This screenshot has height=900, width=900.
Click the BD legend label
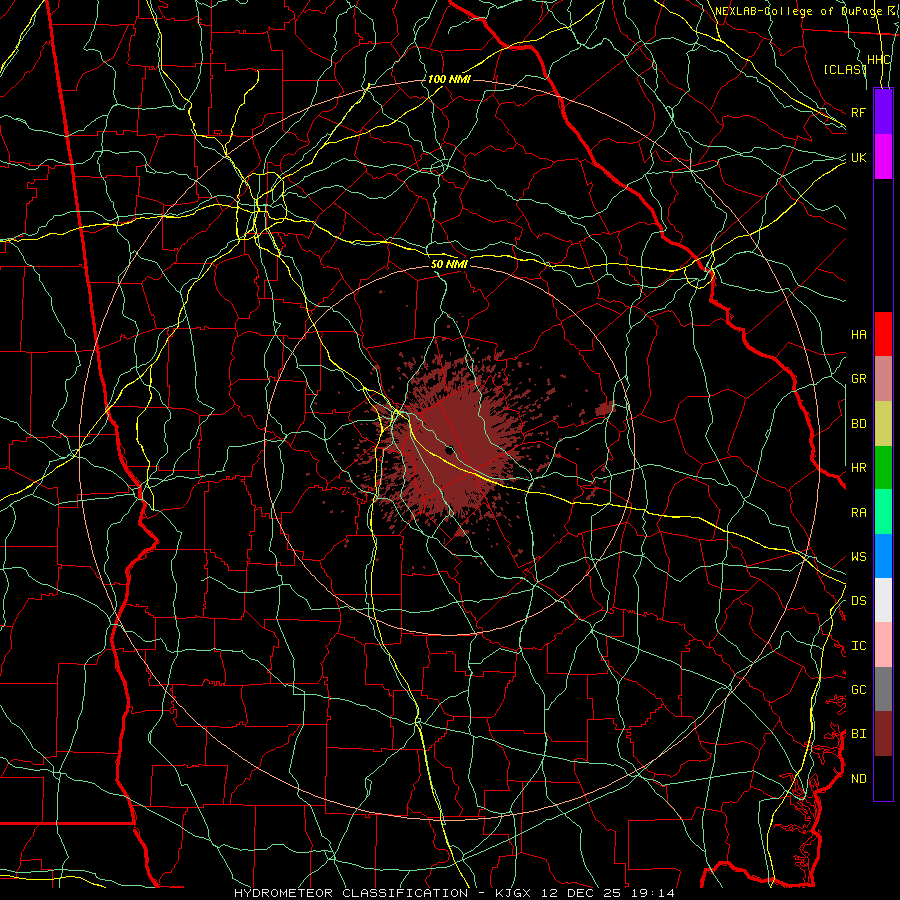858,424
